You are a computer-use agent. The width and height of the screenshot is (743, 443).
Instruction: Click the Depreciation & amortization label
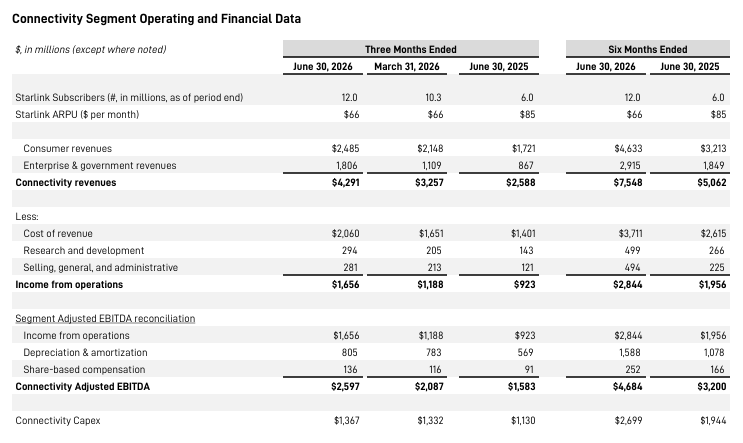click(85, 353)
